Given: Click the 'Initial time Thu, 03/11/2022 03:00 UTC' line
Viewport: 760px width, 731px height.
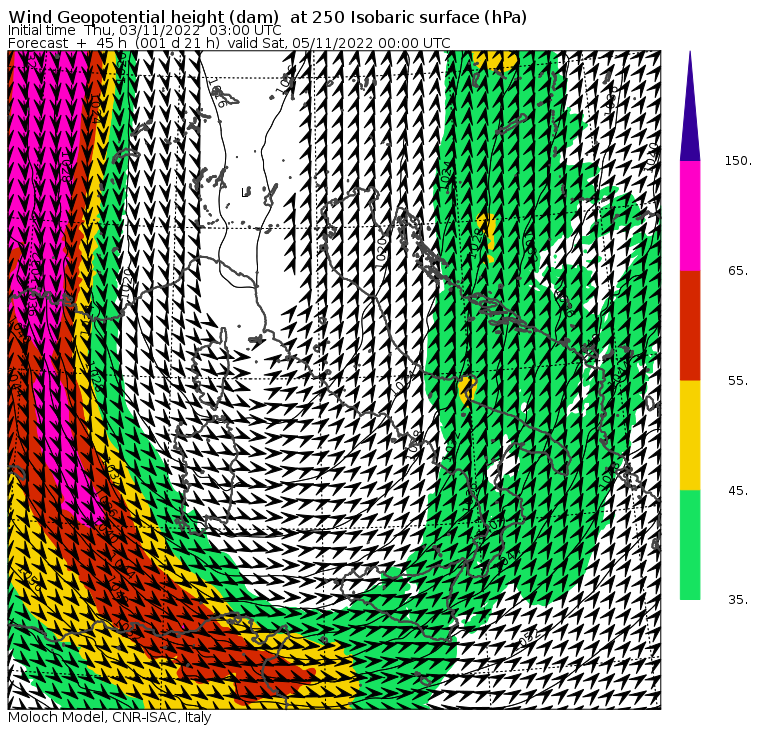Looking at the screenshot, I should click(144, 30).
